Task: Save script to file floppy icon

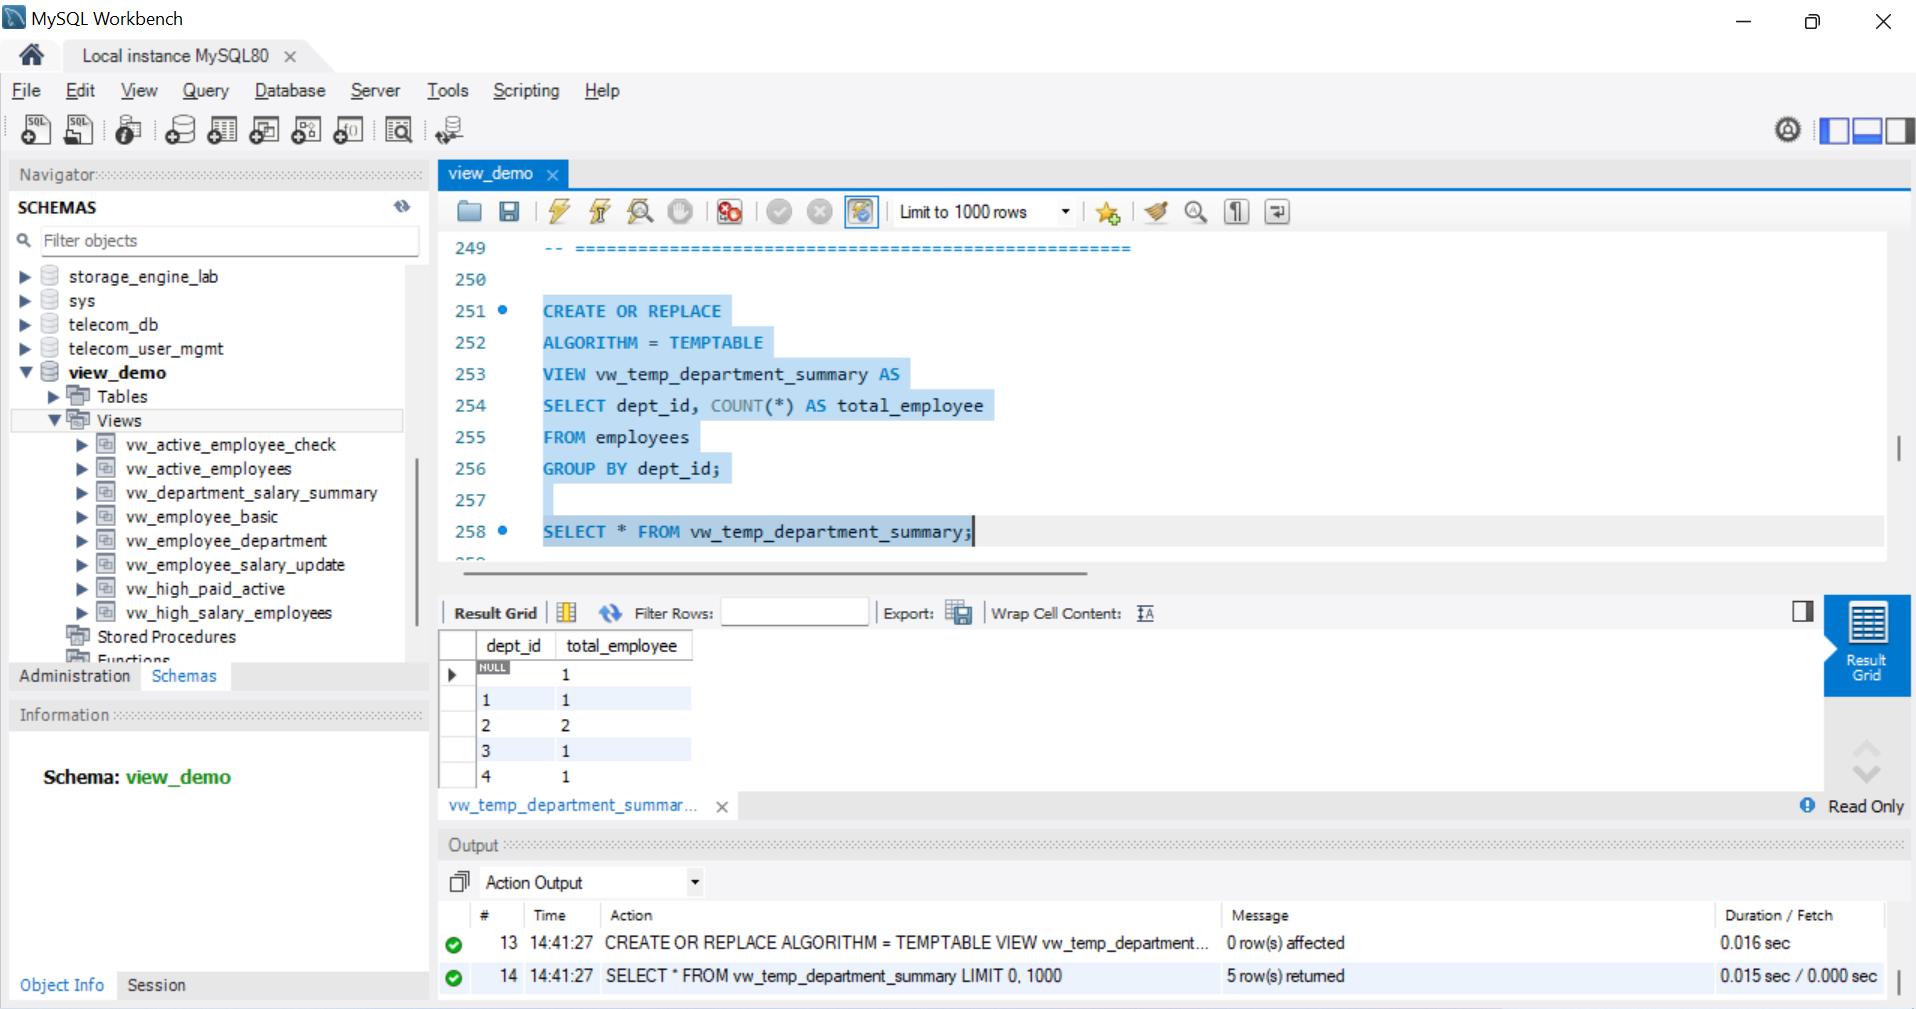Action: 509,211
